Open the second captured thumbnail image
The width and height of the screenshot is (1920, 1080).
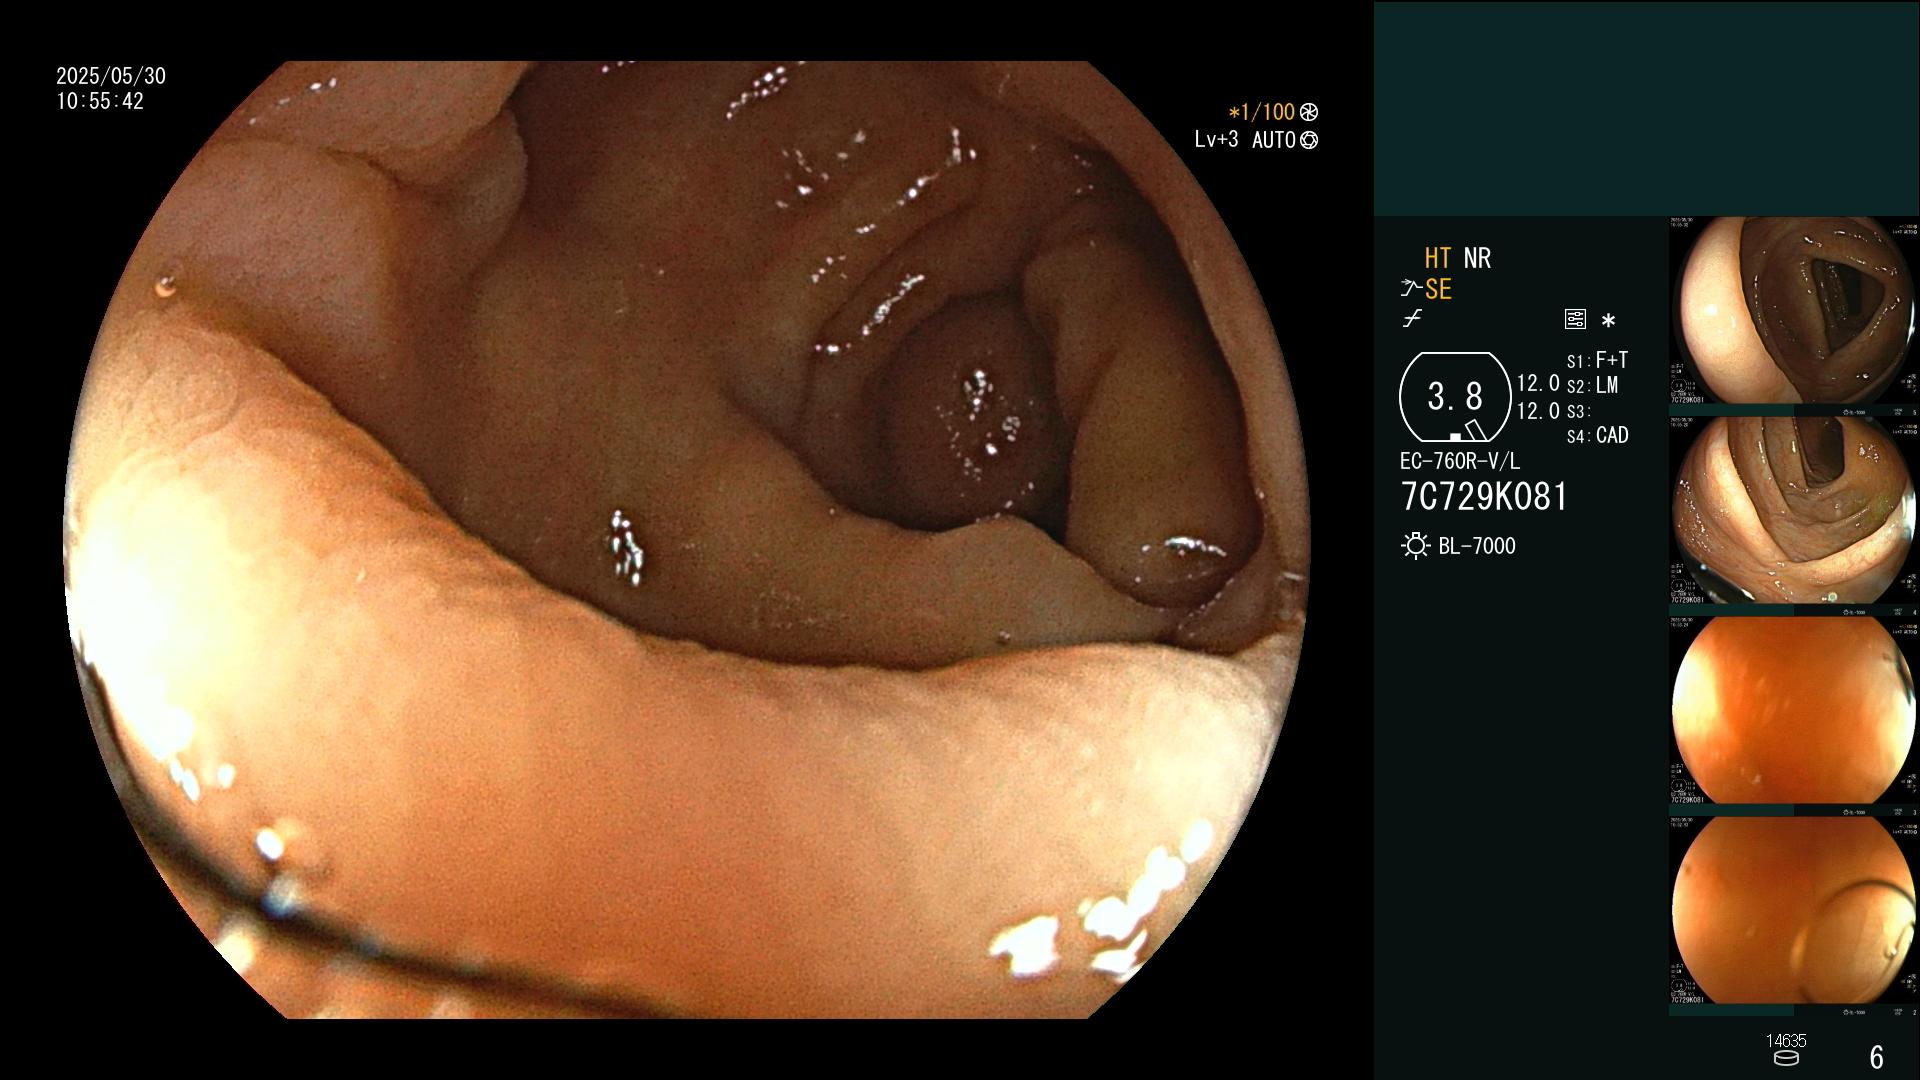(x=1794, y=511)
